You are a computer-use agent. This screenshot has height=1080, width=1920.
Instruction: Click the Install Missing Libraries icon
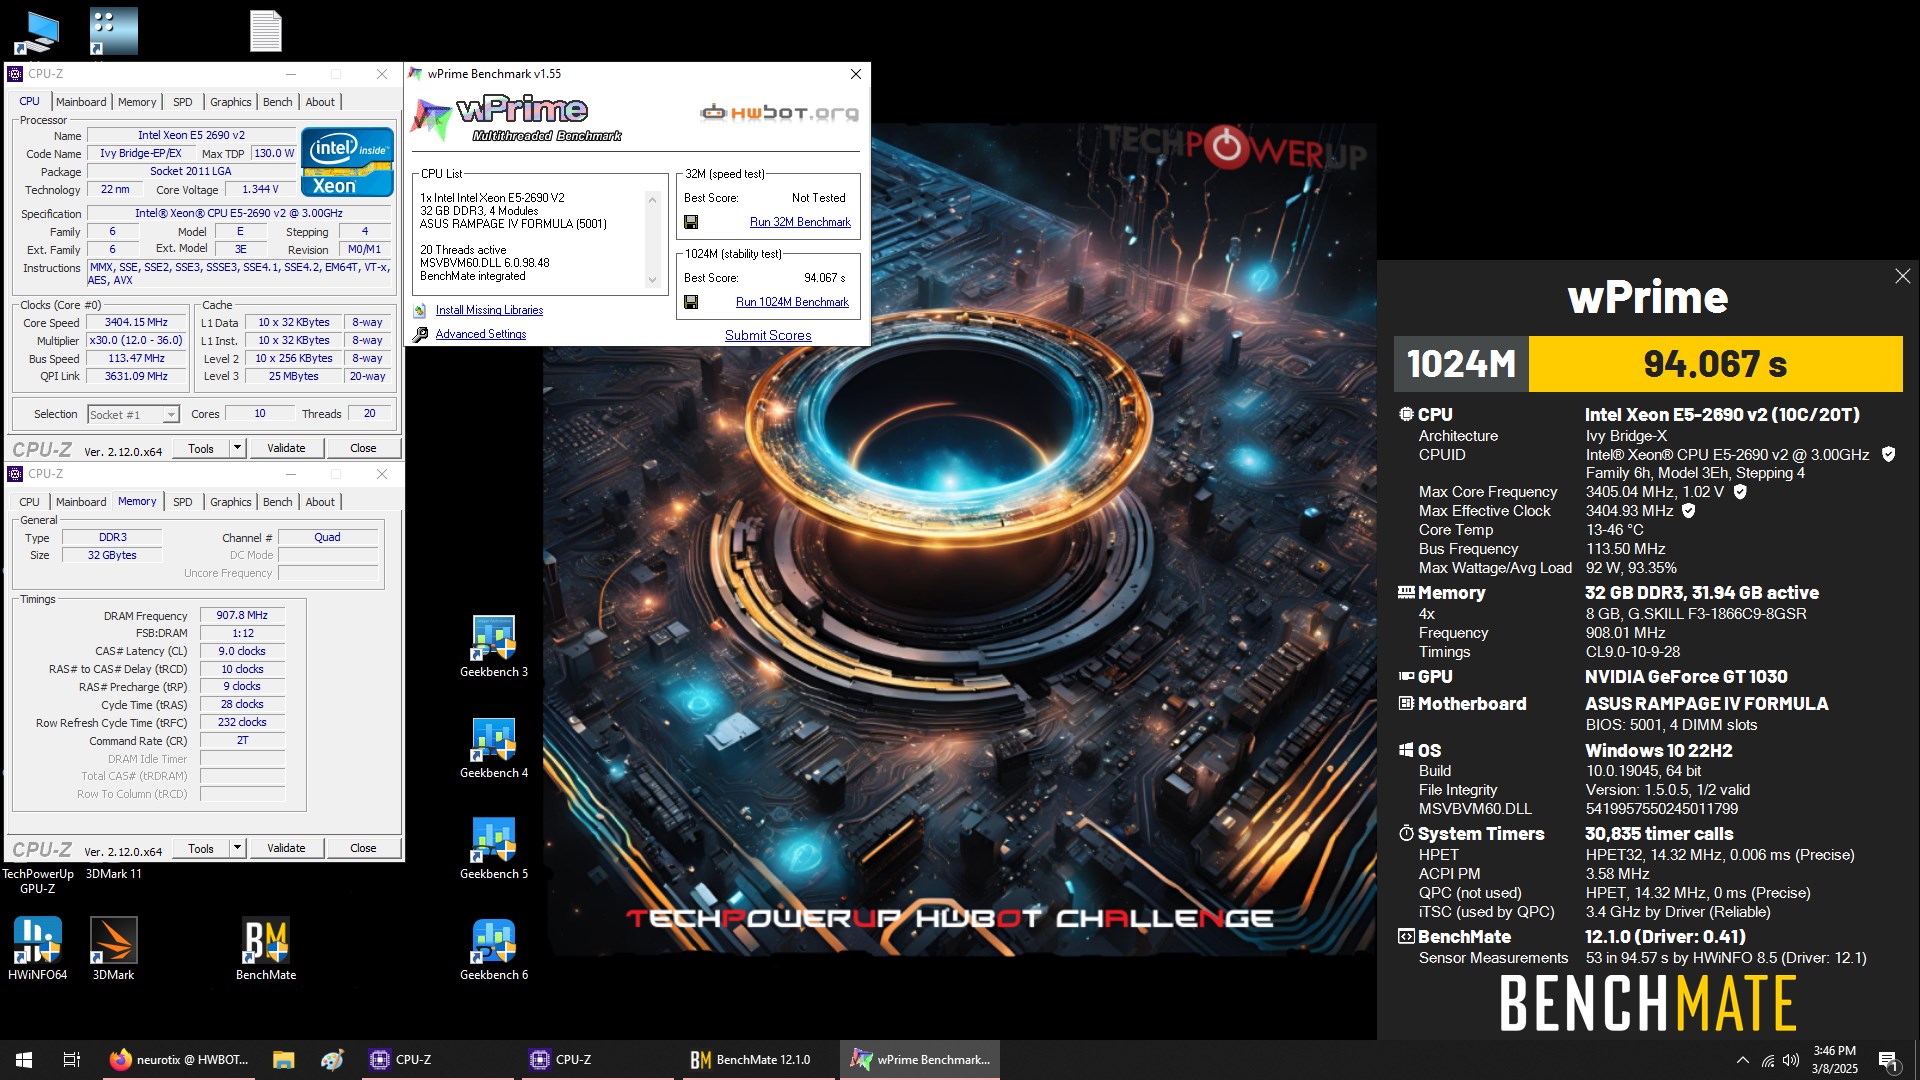pos(421,310)
